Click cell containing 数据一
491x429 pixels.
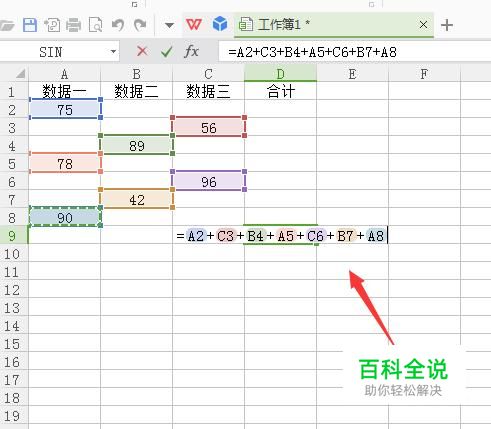tap(64, 91)
